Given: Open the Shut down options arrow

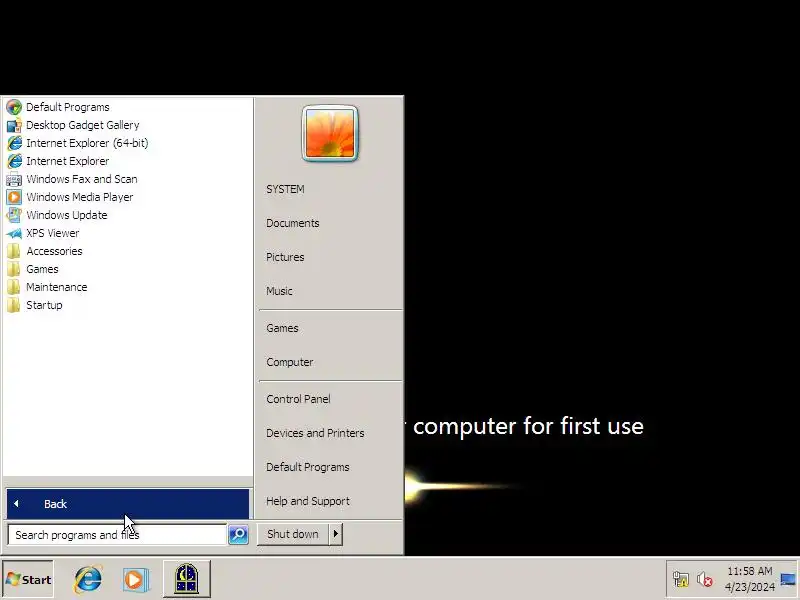Looking at the screenshot, I should [x=336, y=534].
